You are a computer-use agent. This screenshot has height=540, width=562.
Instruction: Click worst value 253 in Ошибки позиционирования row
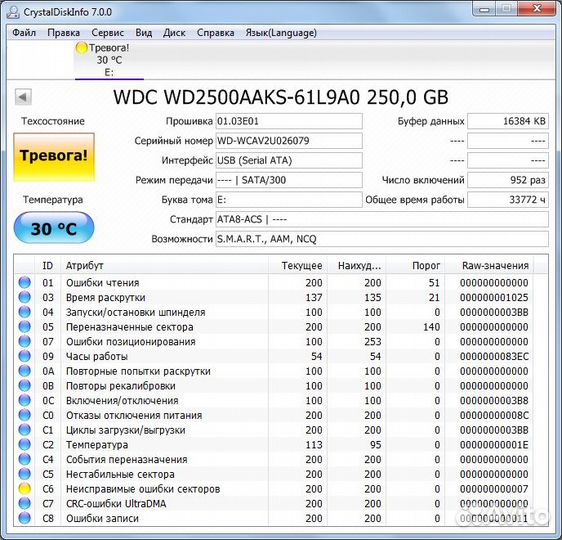[x=372, y=341]
